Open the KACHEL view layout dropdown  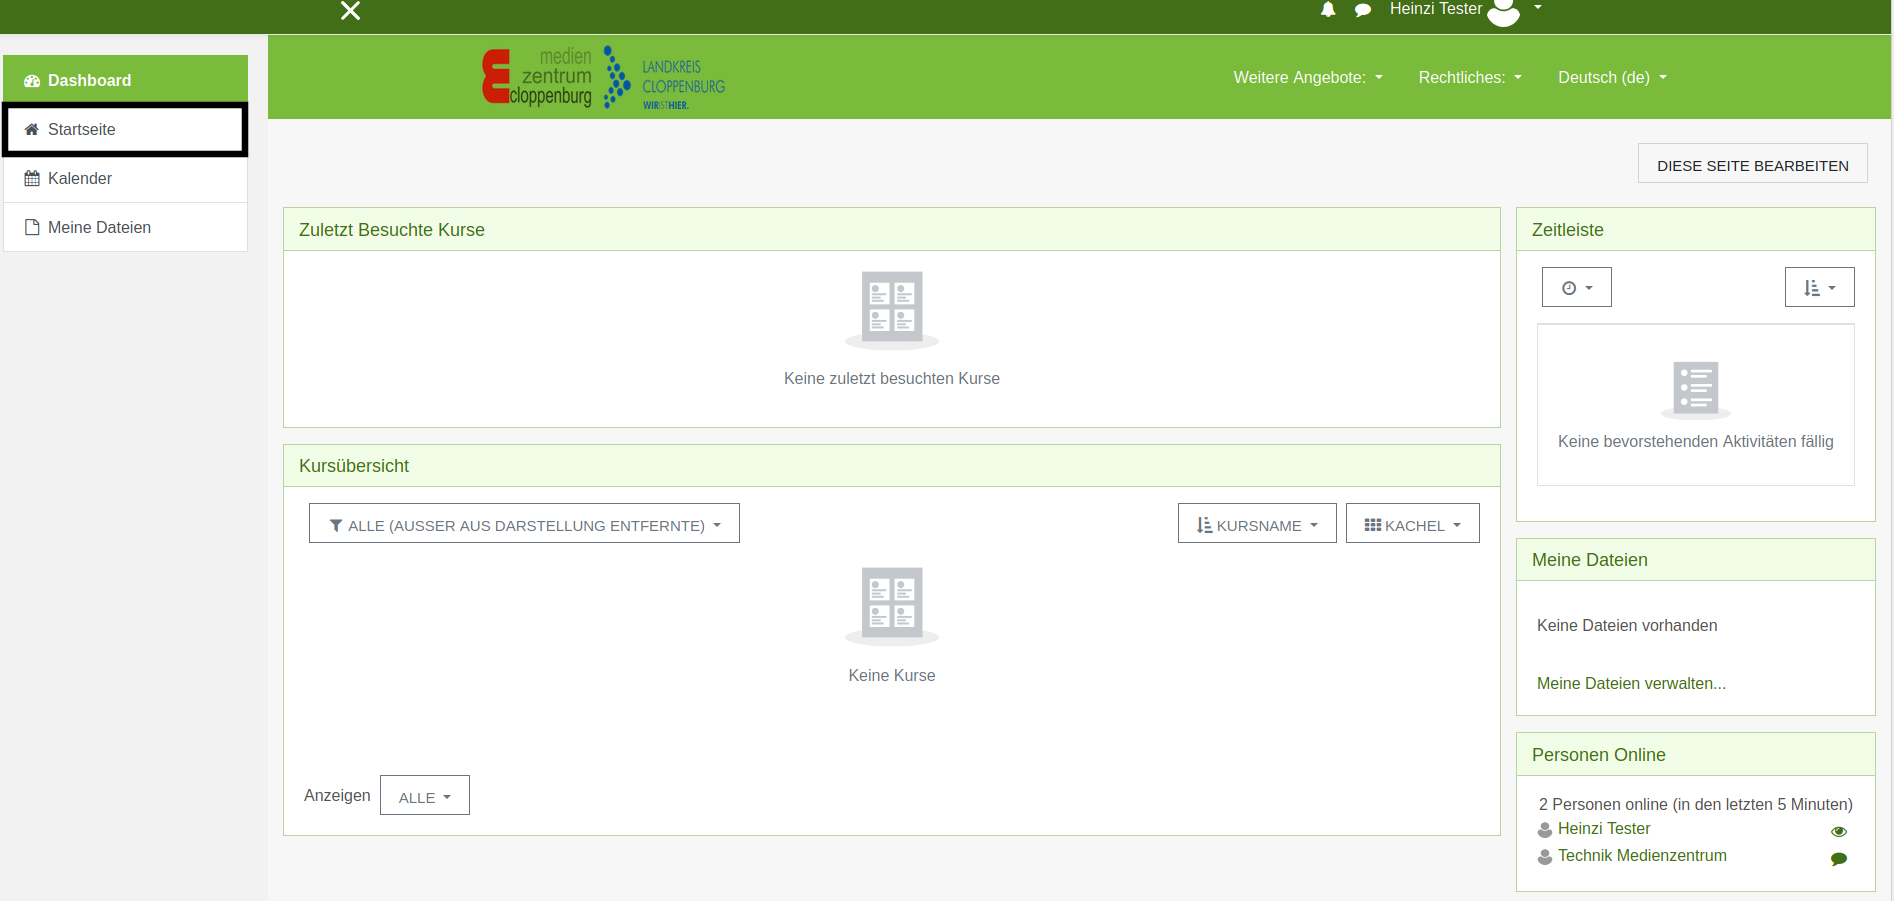(x=1412, y=525)
